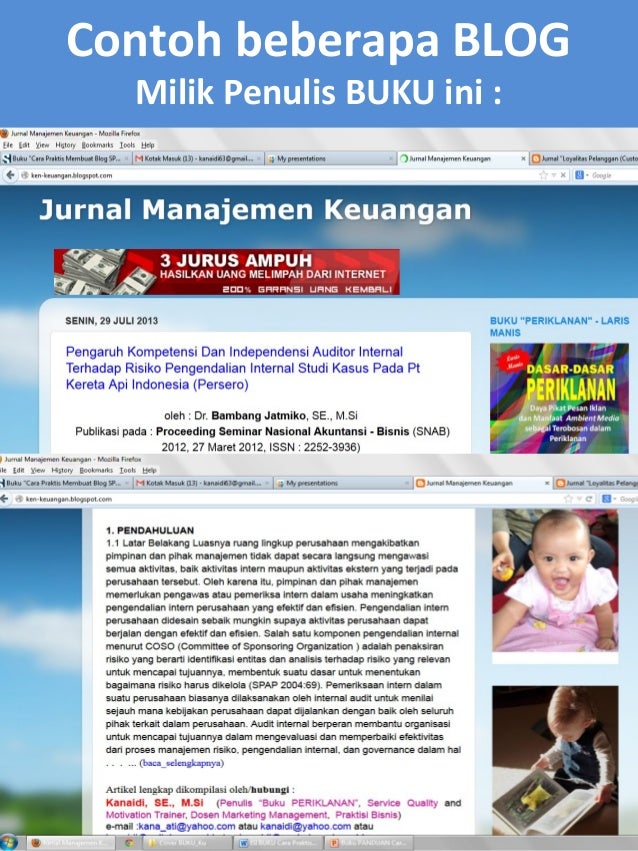
Task: Open View menu in upper Firefox window
Action: click(x=42, y=145)
